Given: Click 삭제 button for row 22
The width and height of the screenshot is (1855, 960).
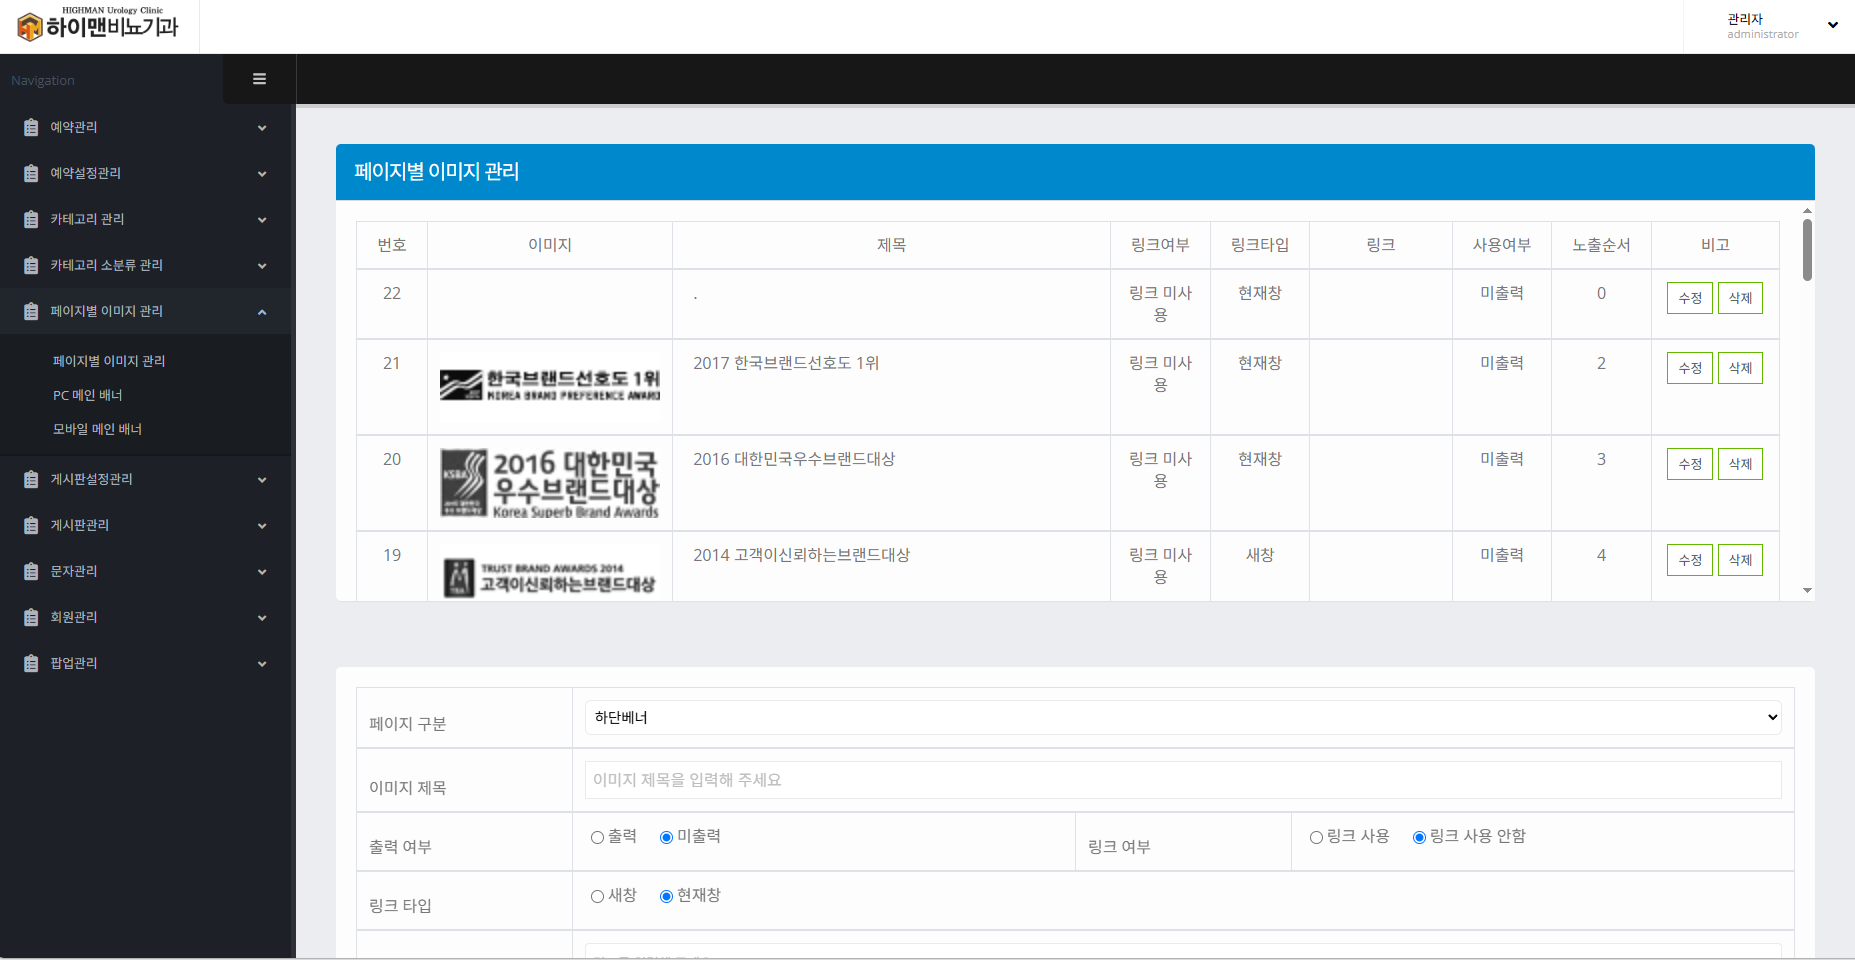Looking at the screenshot, I should click(x=1740, y=298).
